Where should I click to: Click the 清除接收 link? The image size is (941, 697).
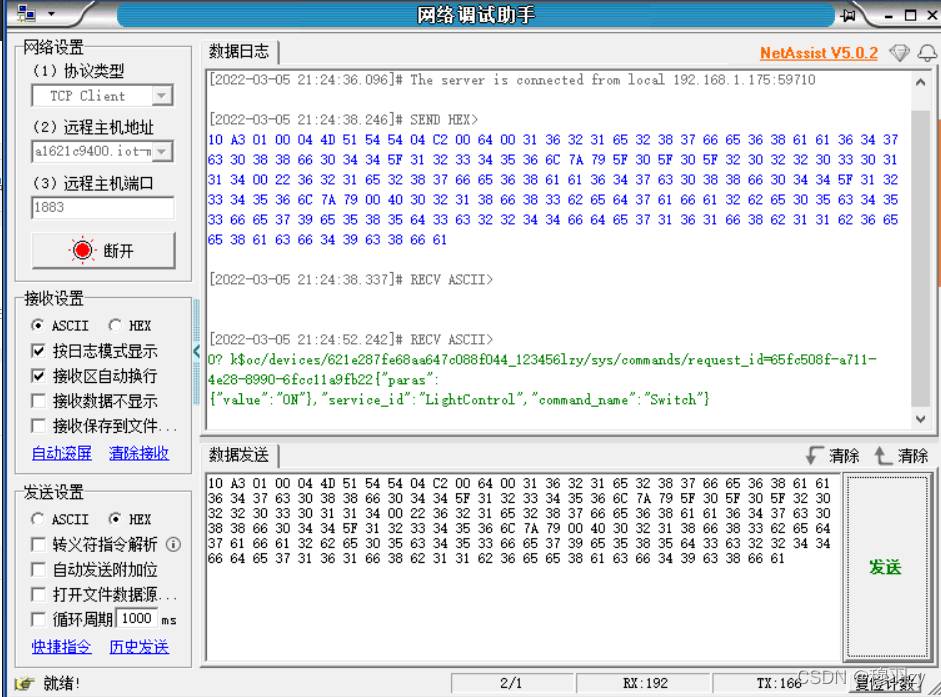click(x=139, y=453)
